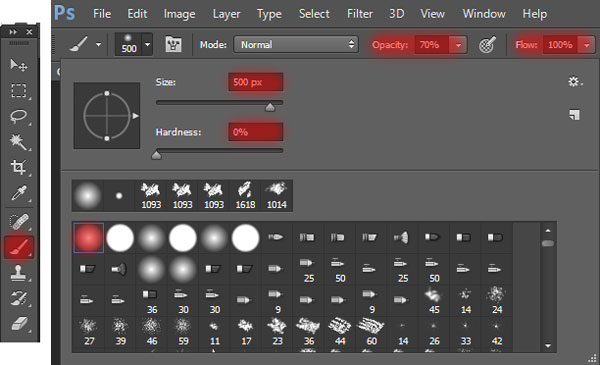
Task: Click the Flow label
Action: click(x=526, y=45)
